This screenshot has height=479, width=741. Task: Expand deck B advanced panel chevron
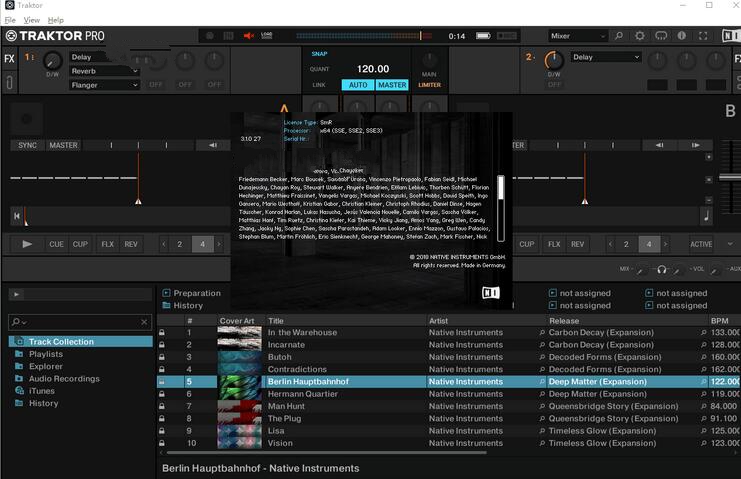point(730,244)
